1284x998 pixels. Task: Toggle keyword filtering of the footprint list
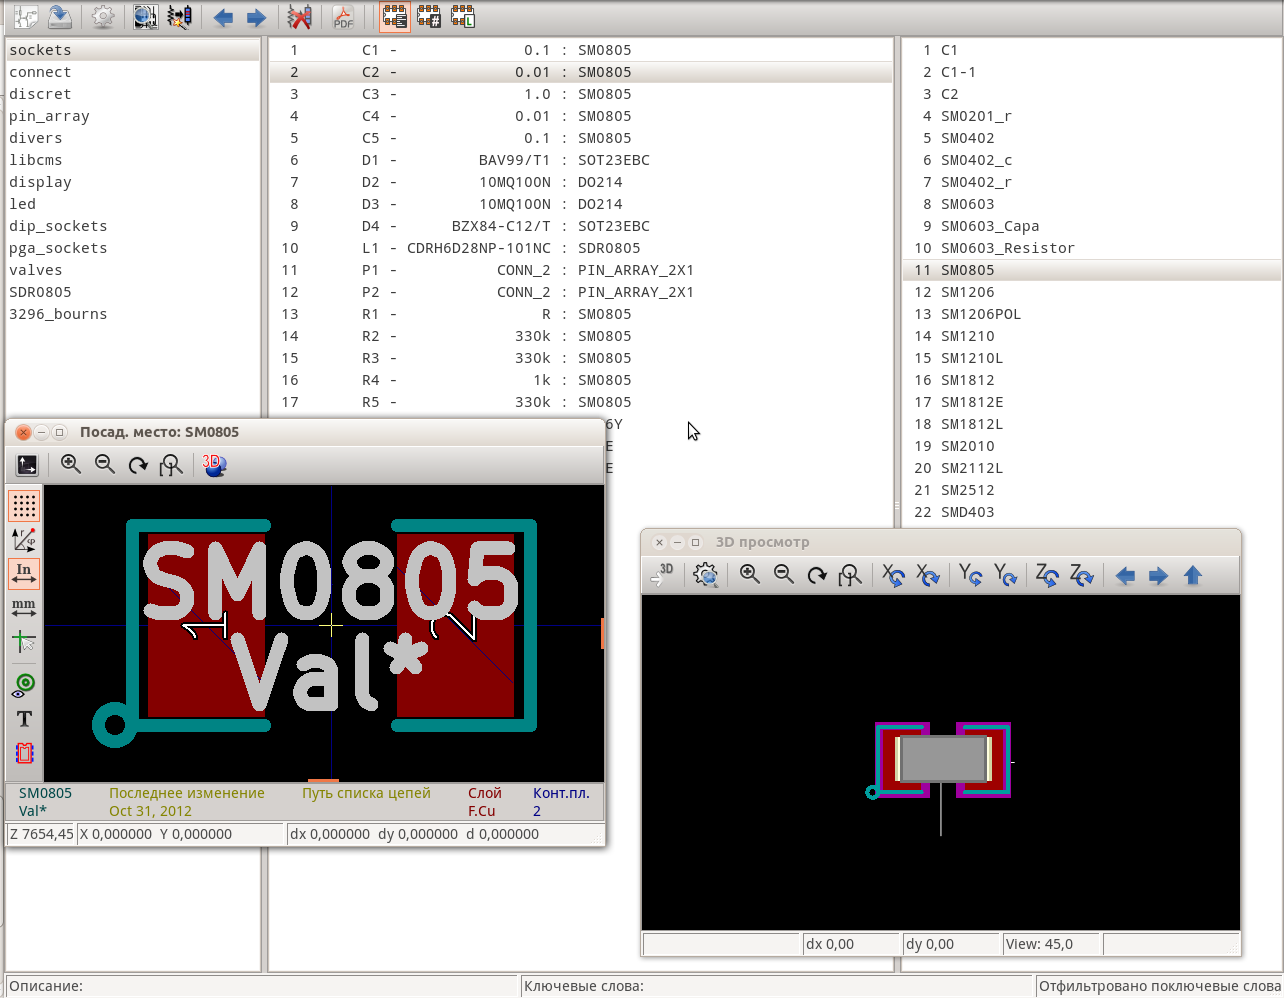[x=395, y=17]
